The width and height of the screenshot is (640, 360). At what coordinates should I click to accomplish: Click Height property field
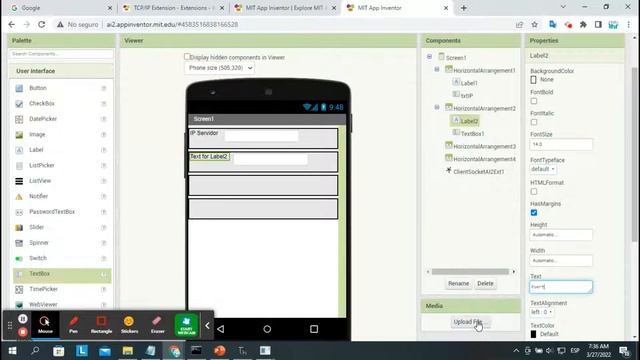point(561,235)
